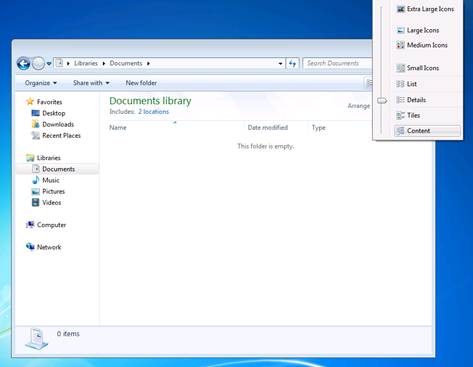Image resolution: width=473 pixels, height=367 pixels.
Task: Open the 2 locations link
Action: pos(154,112)
